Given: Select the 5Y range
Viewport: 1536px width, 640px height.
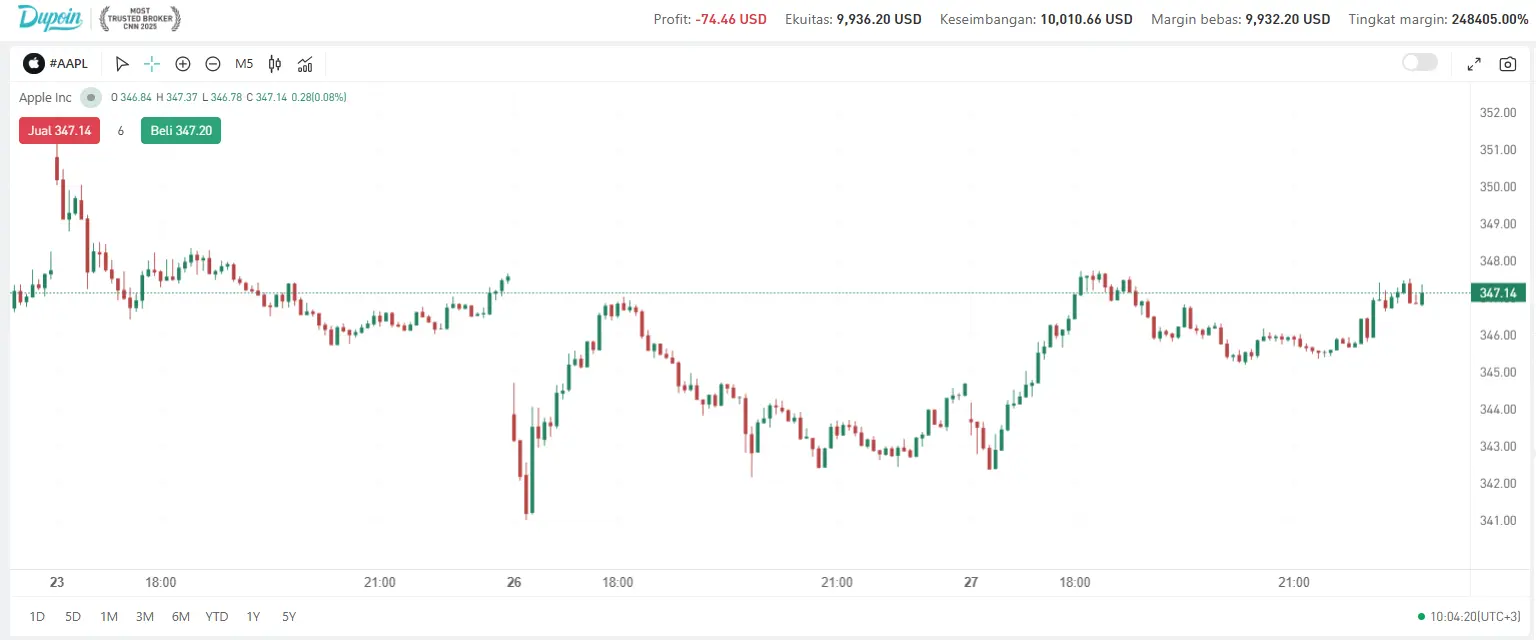Looking at the screenshot, I should point(289,617).
